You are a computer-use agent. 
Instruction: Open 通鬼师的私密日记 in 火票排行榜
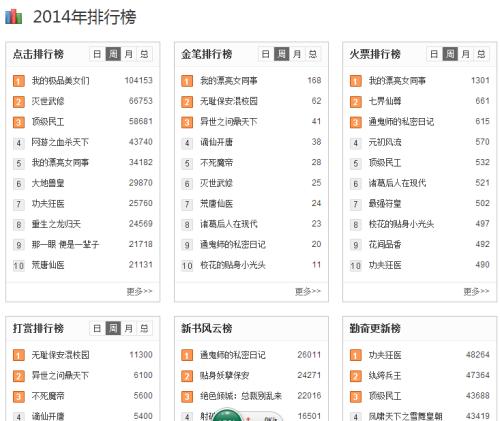point(401,122)
